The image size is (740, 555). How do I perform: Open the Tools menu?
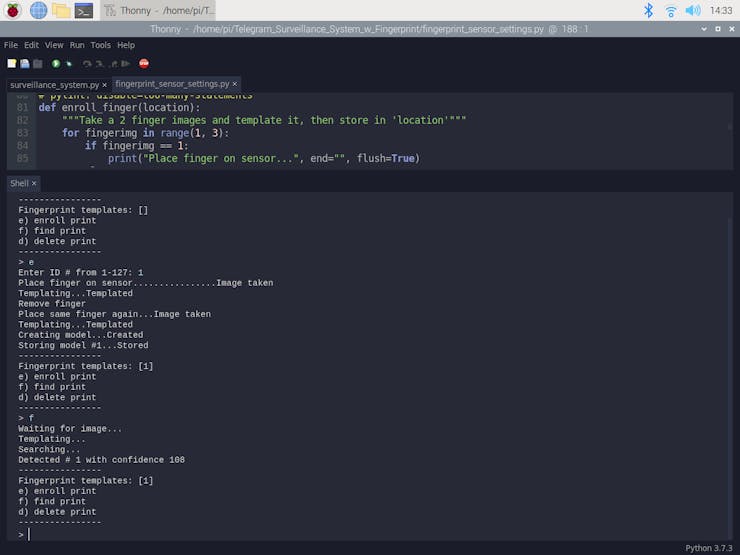click(x=101, y=45)
